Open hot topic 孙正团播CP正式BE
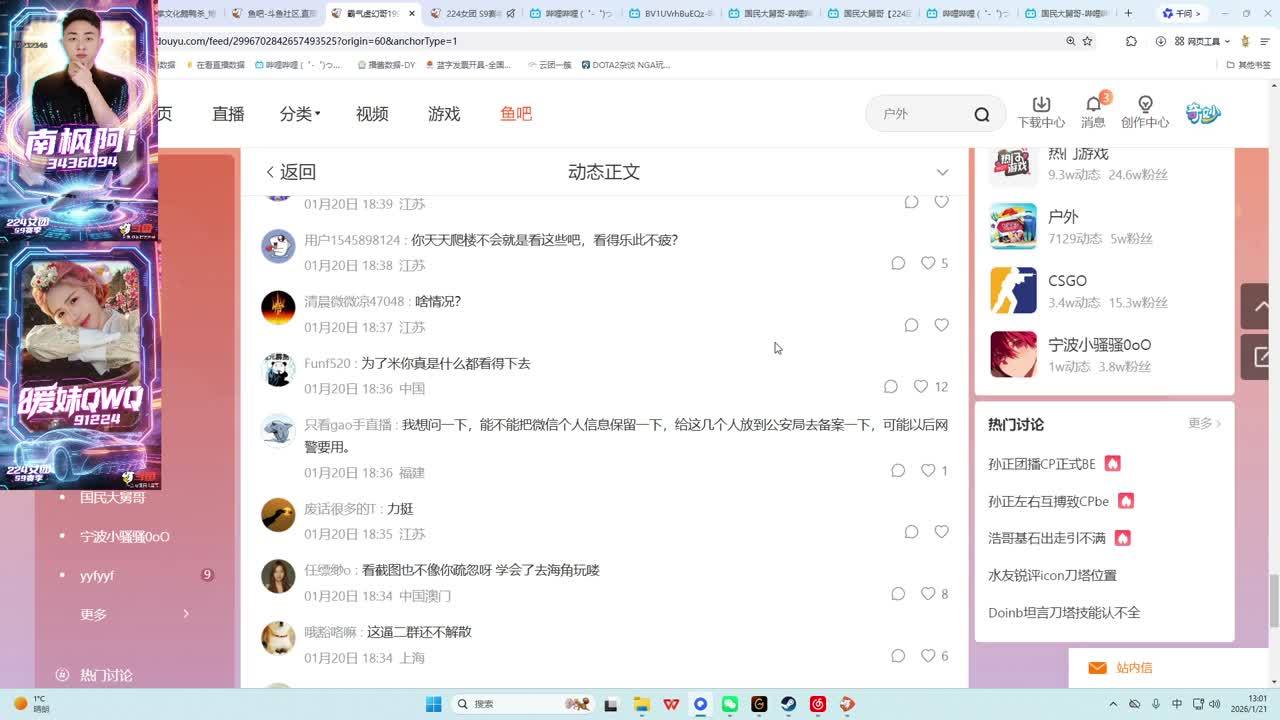 [1041, 464]
